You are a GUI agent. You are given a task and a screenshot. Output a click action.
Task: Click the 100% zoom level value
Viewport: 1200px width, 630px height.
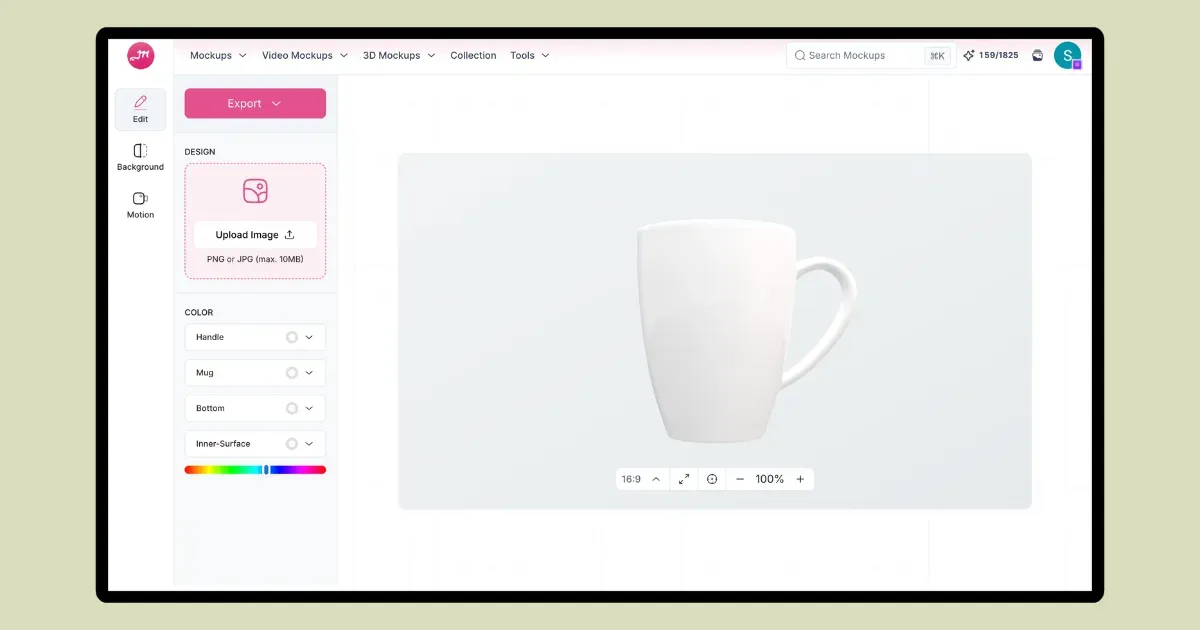click(770, 479)
